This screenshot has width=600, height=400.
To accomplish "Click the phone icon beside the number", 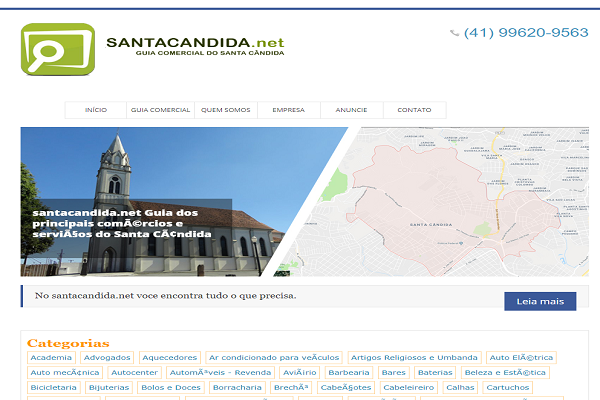I will coord(456,33).
